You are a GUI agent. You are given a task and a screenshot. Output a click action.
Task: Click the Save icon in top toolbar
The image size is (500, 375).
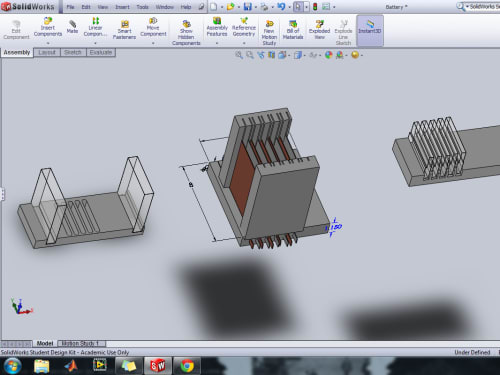(x=247, y=7)
